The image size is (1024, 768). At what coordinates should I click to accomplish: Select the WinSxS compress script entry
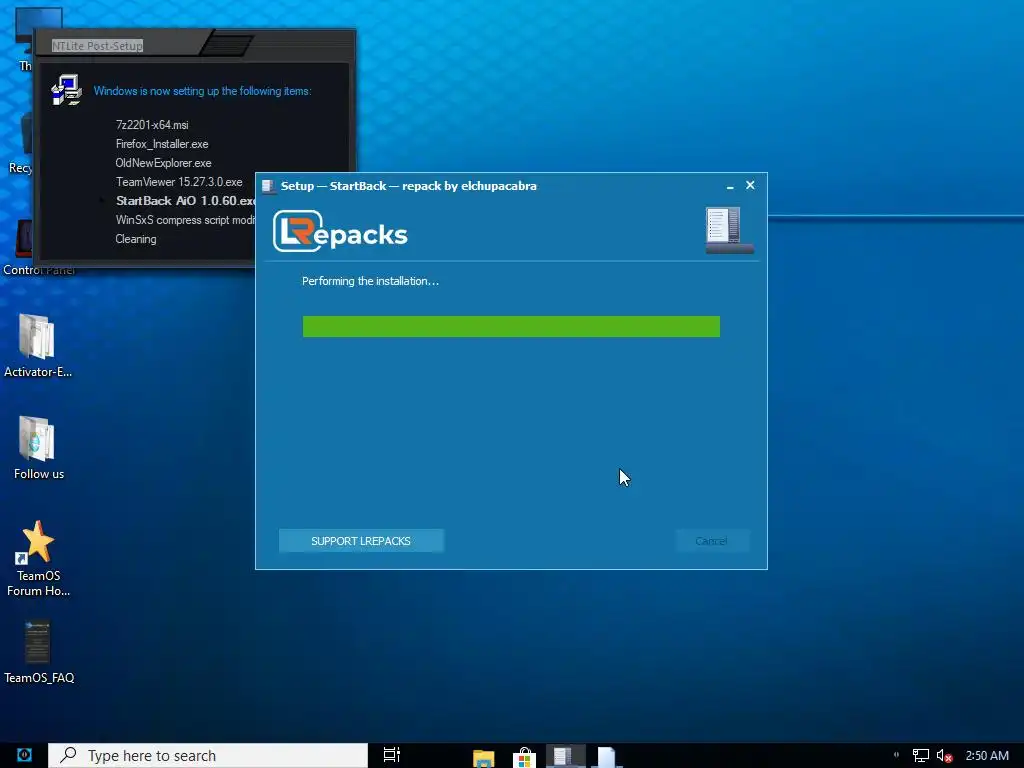click(x=185, y=220)
